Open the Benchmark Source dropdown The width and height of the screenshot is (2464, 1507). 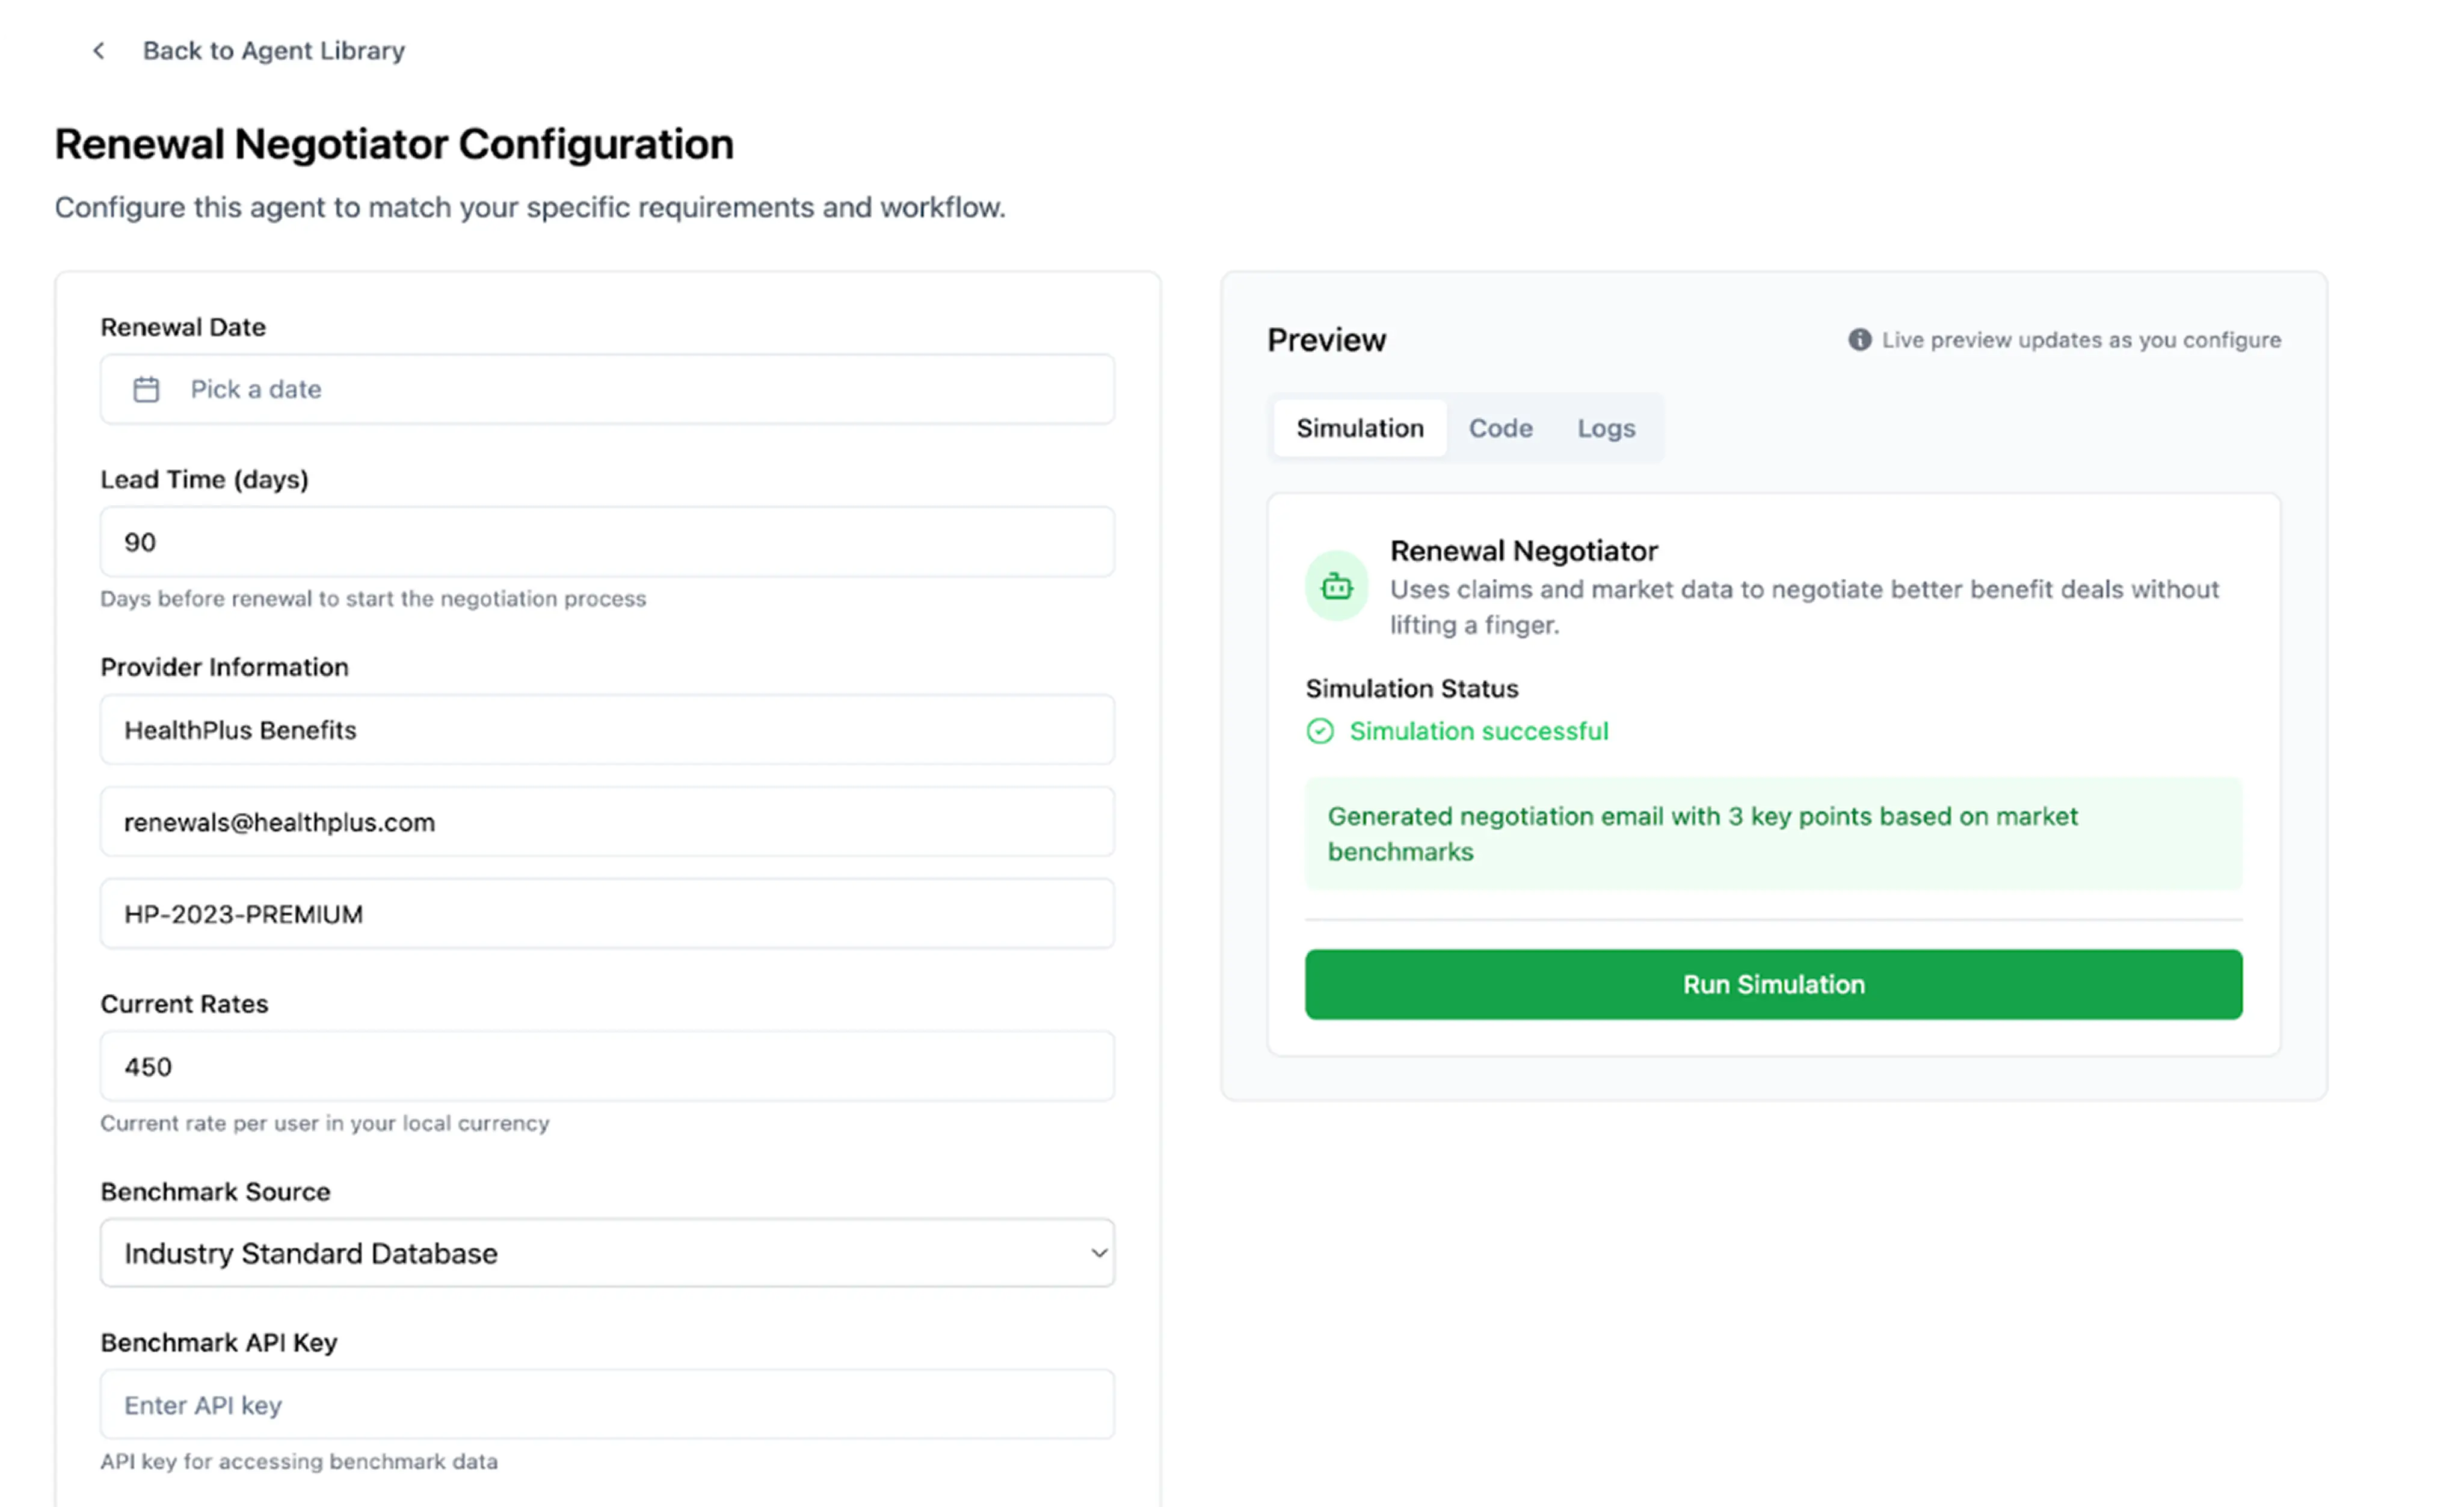(606, 1253)
